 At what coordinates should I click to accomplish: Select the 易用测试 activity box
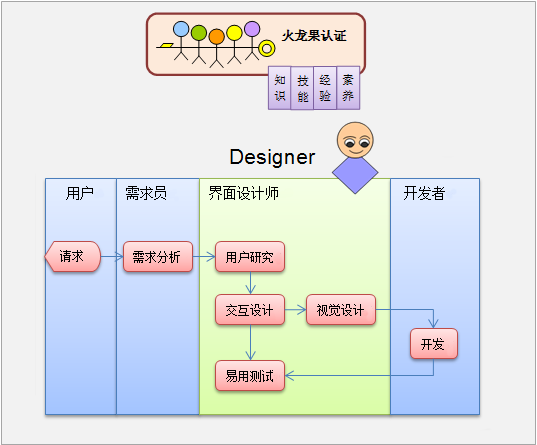point(250,375)
